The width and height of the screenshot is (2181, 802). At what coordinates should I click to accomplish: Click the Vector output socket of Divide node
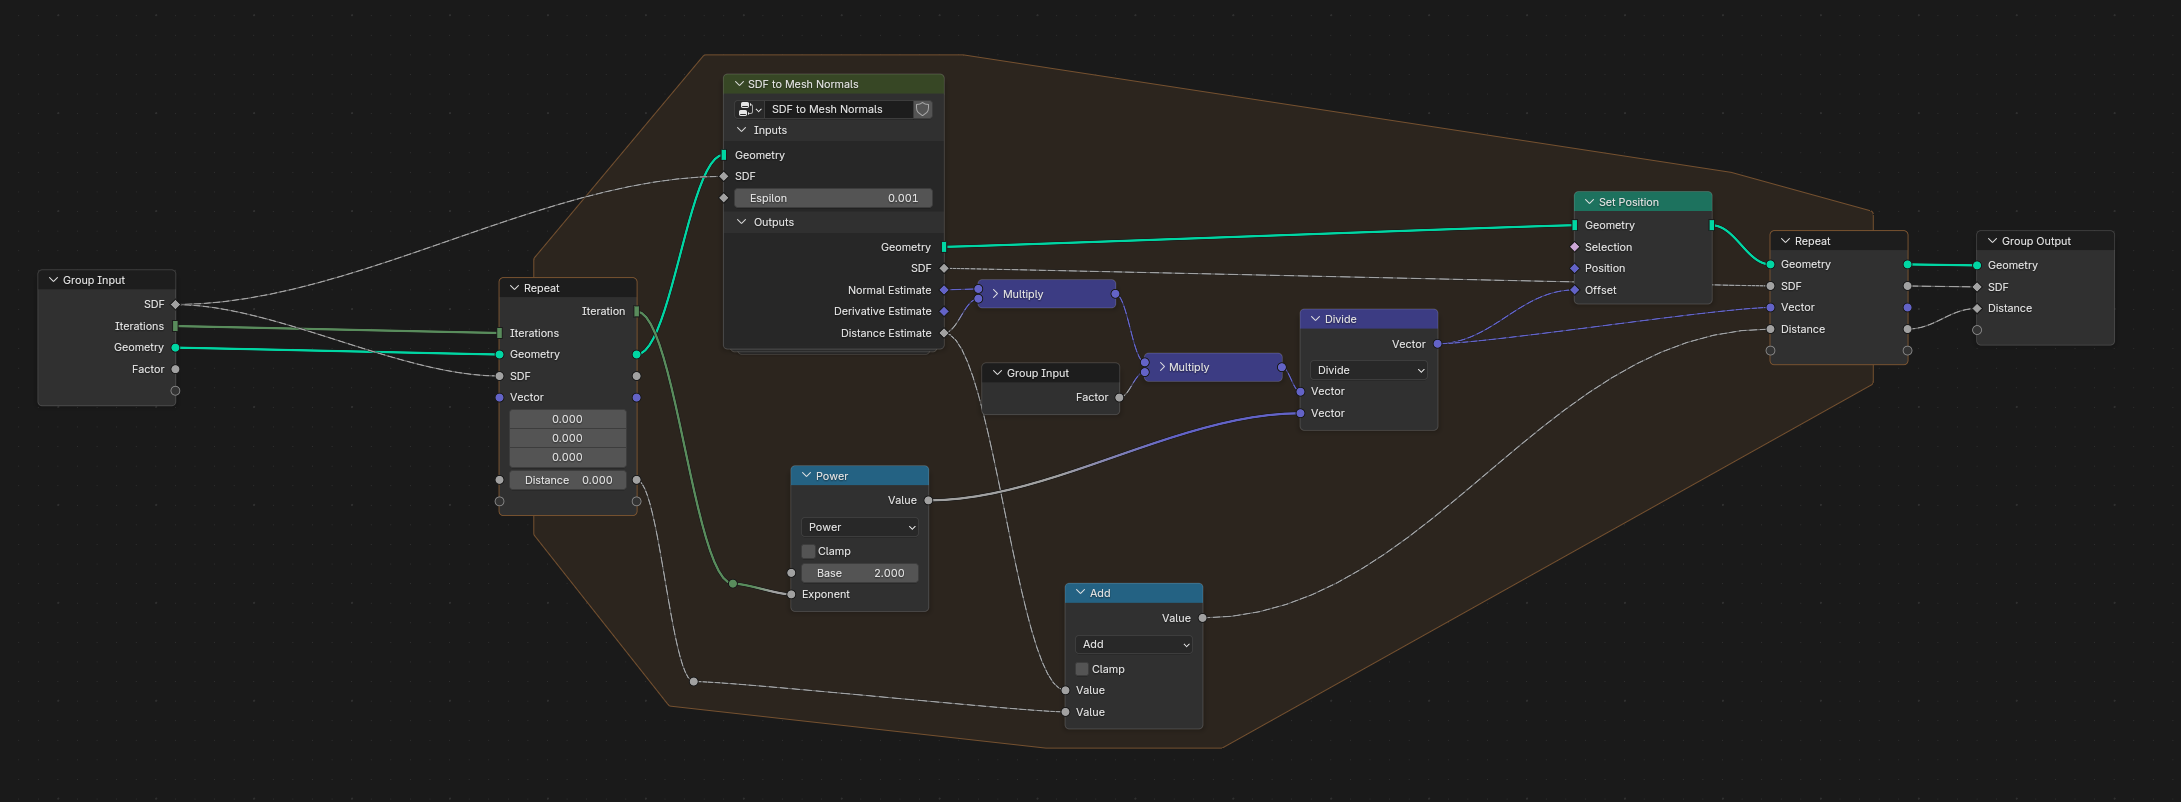1437,344
